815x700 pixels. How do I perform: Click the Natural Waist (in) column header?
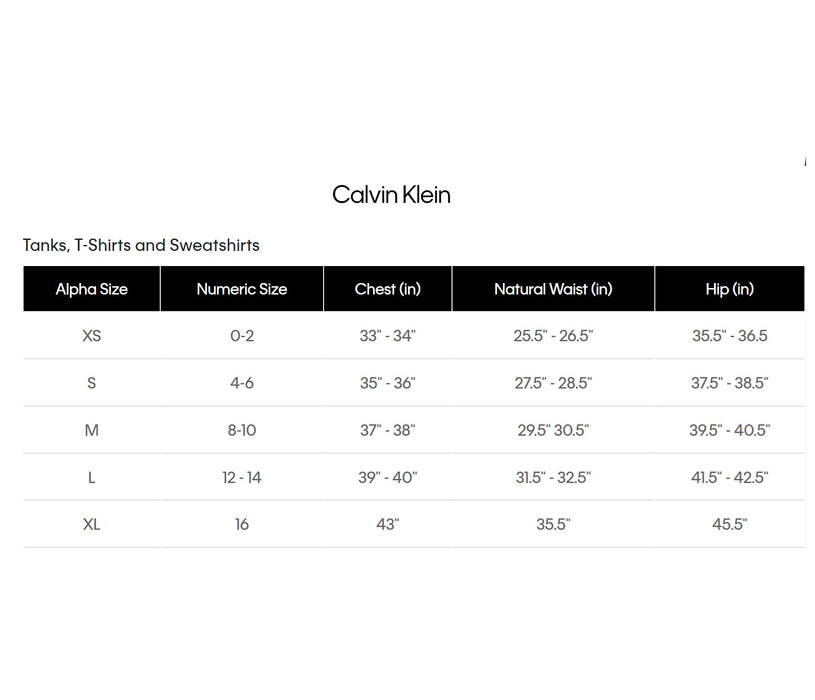tap(553, 290)
